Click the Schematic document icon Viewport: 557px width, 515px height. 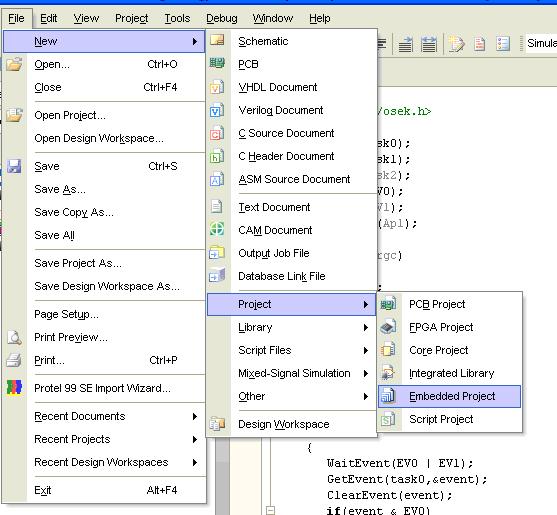[217, 40]
